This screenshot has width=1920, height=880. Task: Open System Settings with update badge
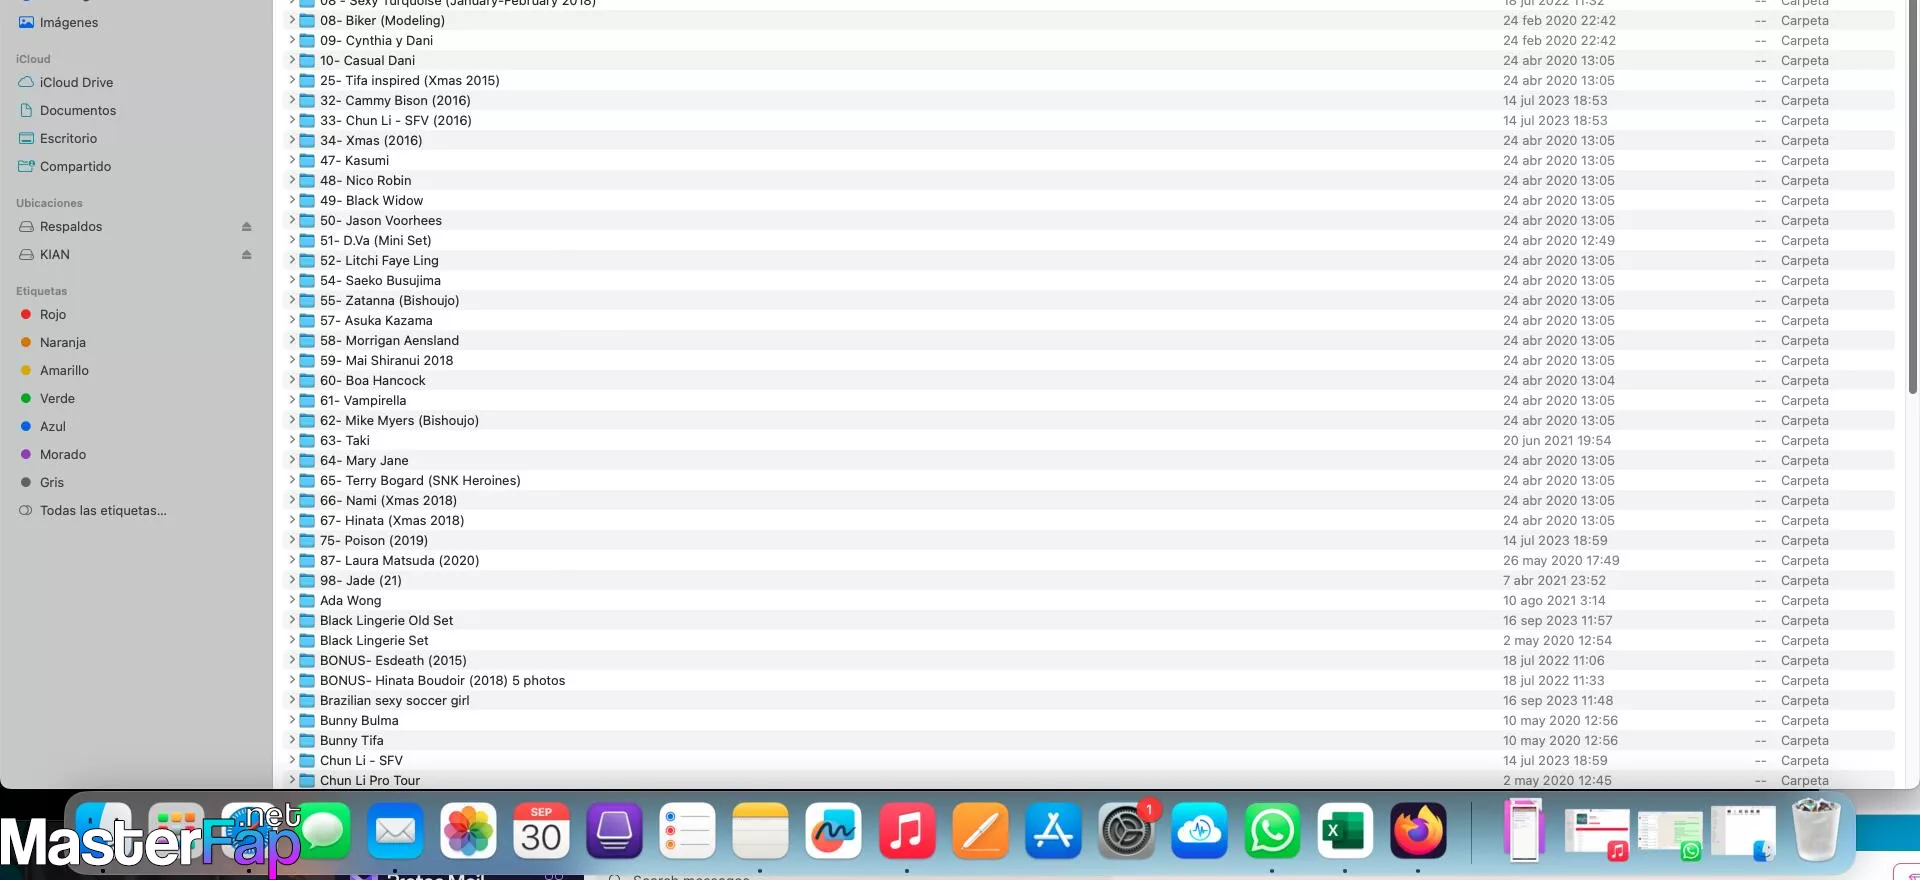point(1126,831)
